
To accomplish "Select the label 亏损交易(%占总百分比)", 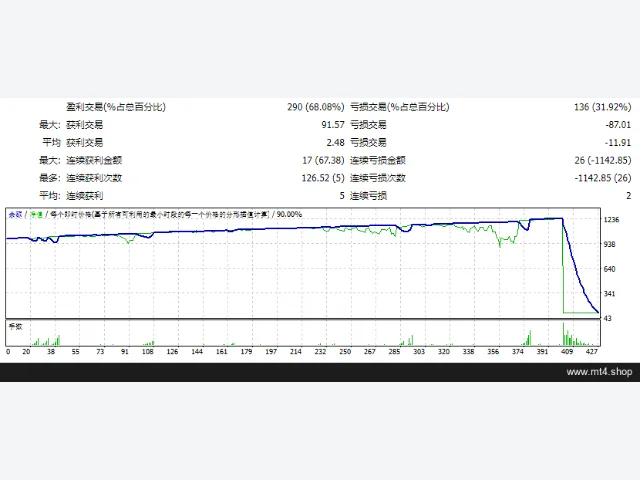I will coord(400,107).
